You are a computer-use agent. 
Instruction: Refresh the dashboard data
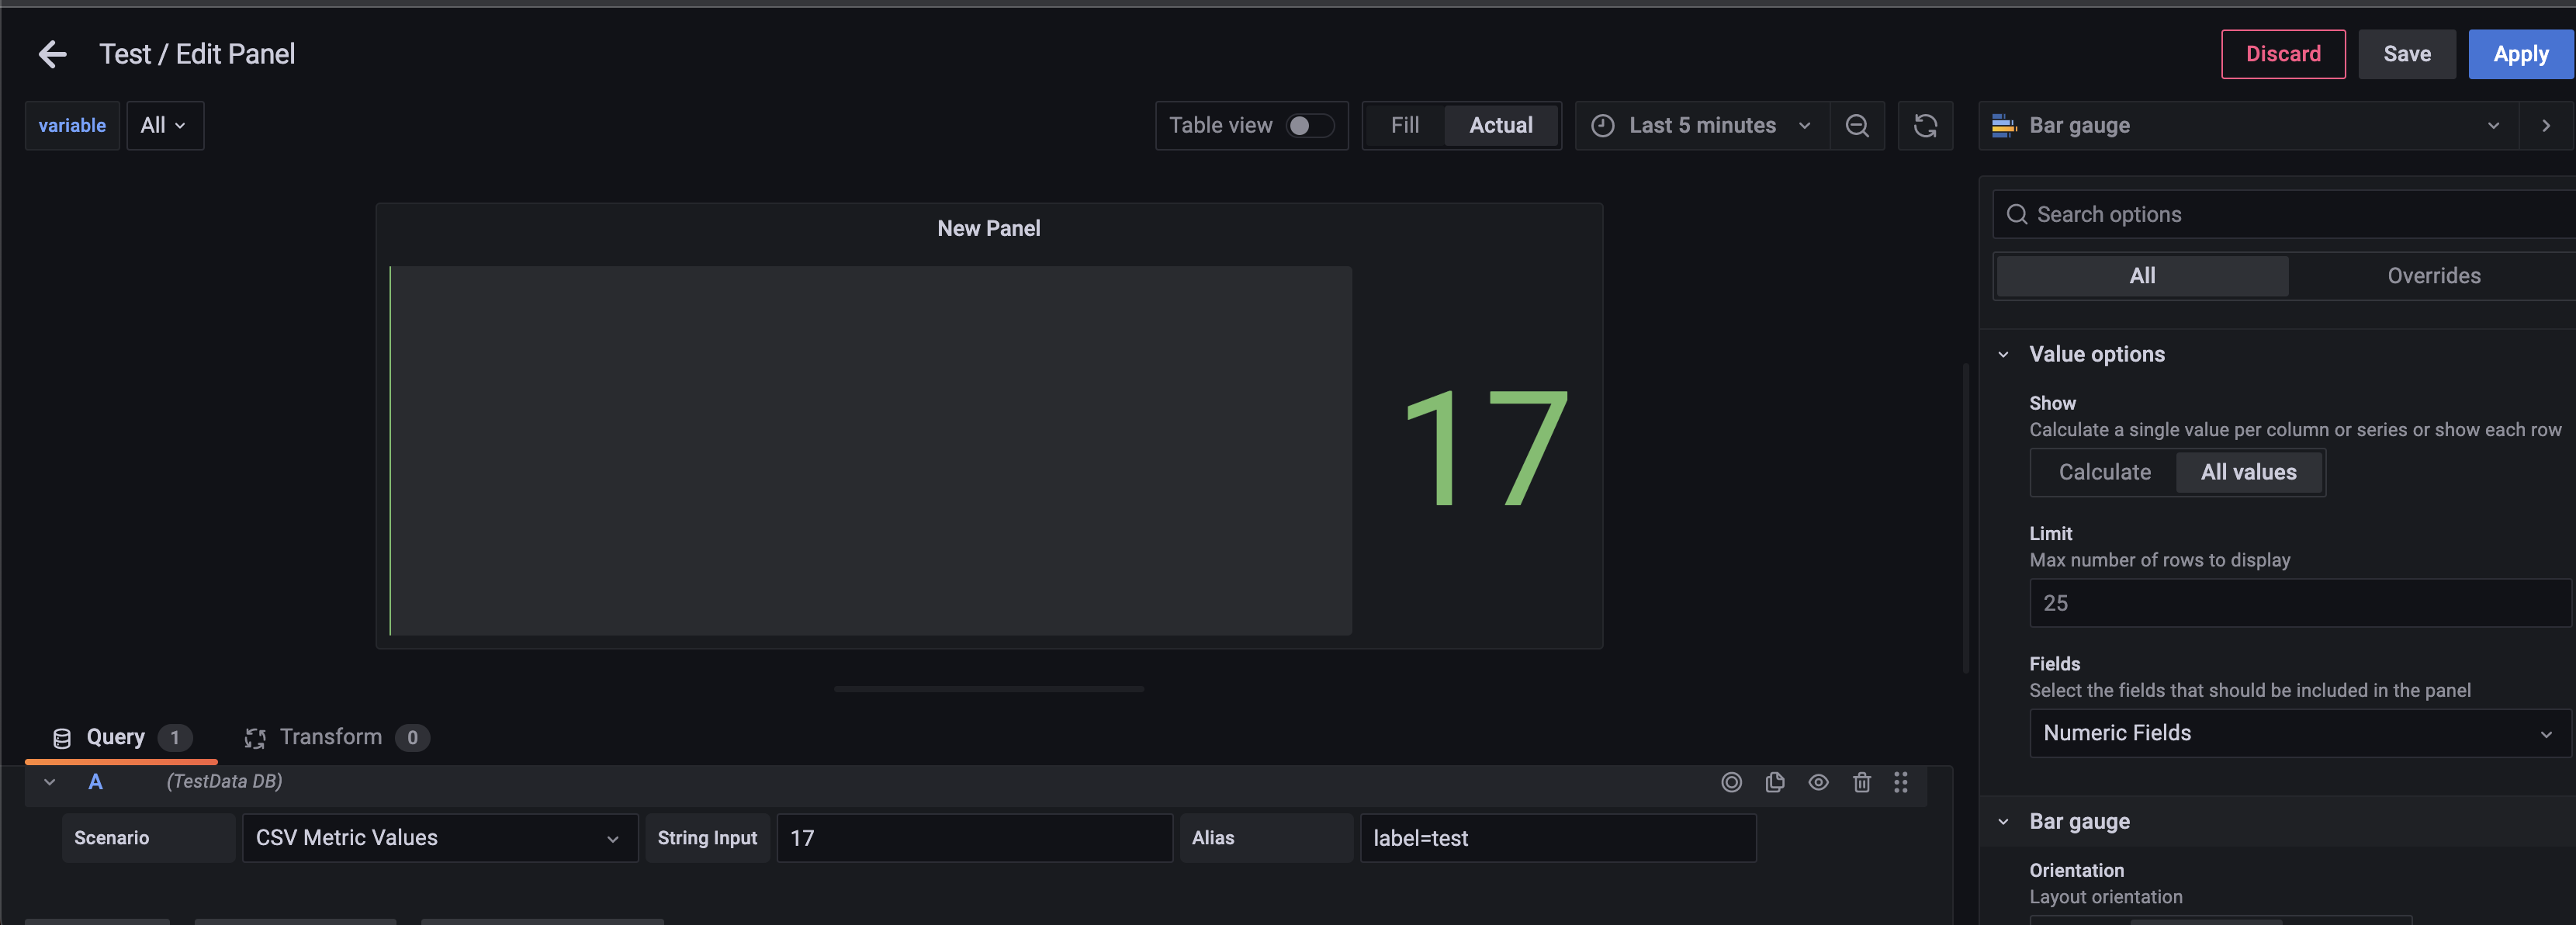click(x=1925, y=125)
